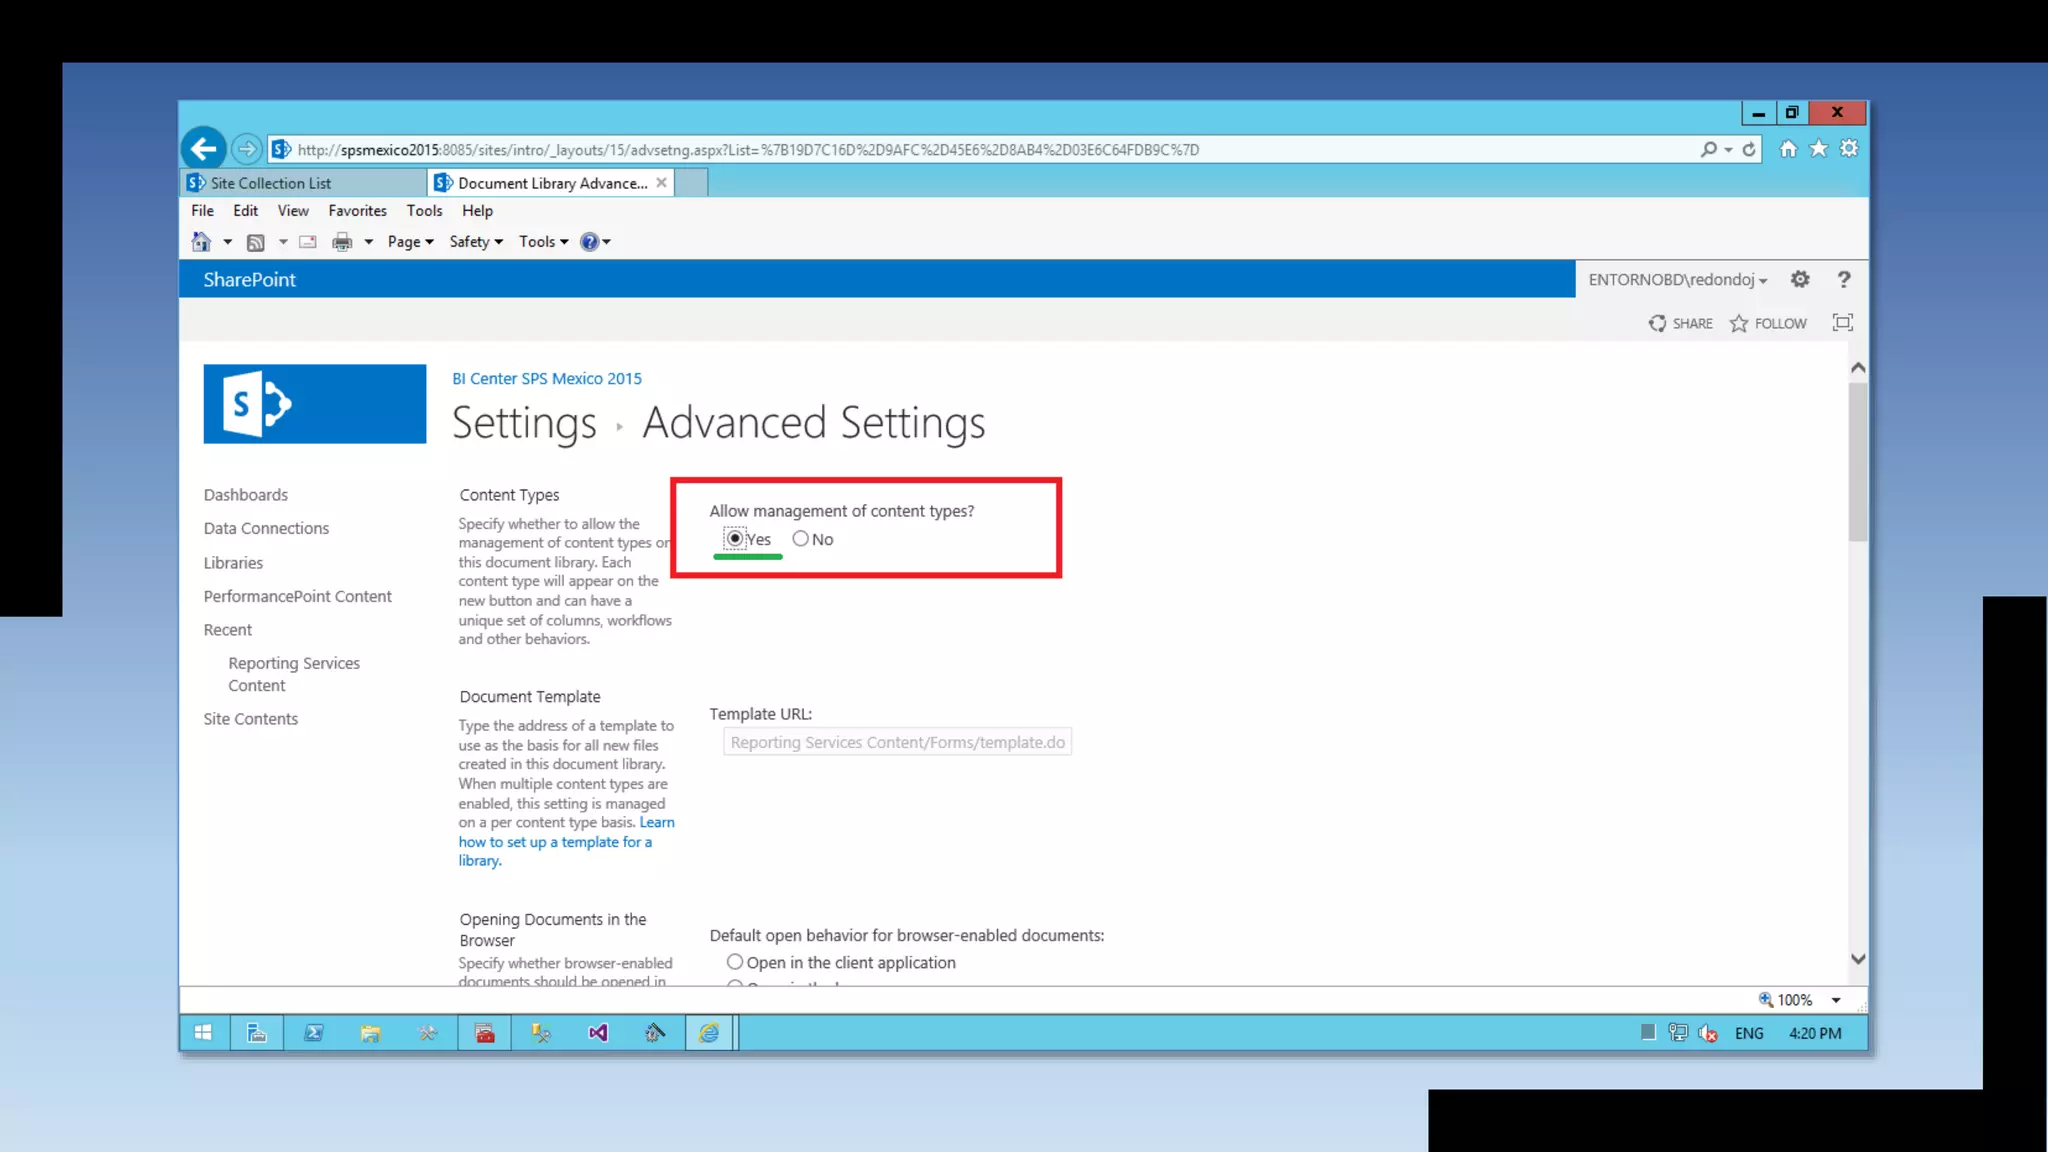
Task: Open the Safety toolbar dropdown
Action: coord(476,242)
